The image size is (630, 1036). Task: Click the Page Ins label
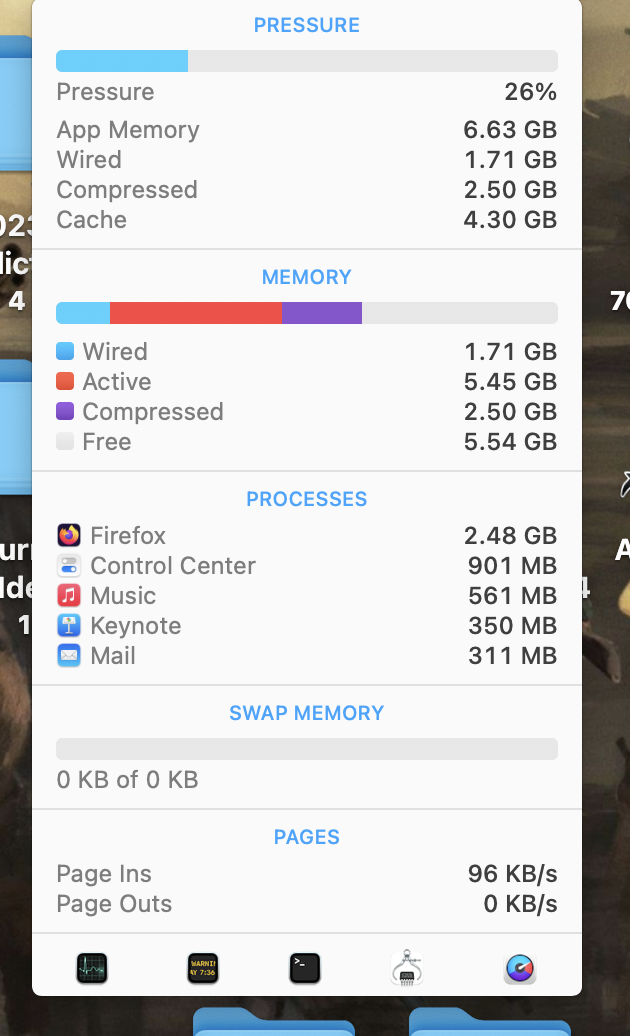pos(104,874)
